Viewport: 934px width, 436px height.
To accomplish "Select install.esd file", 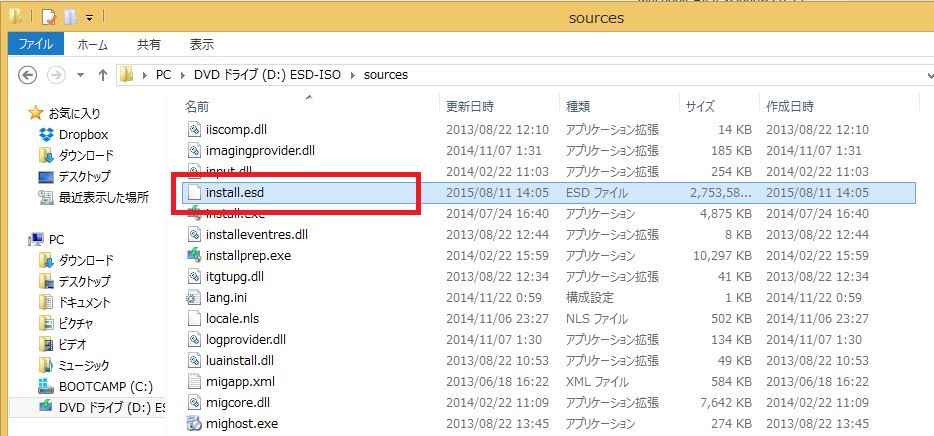I will (x=234, y=192).
